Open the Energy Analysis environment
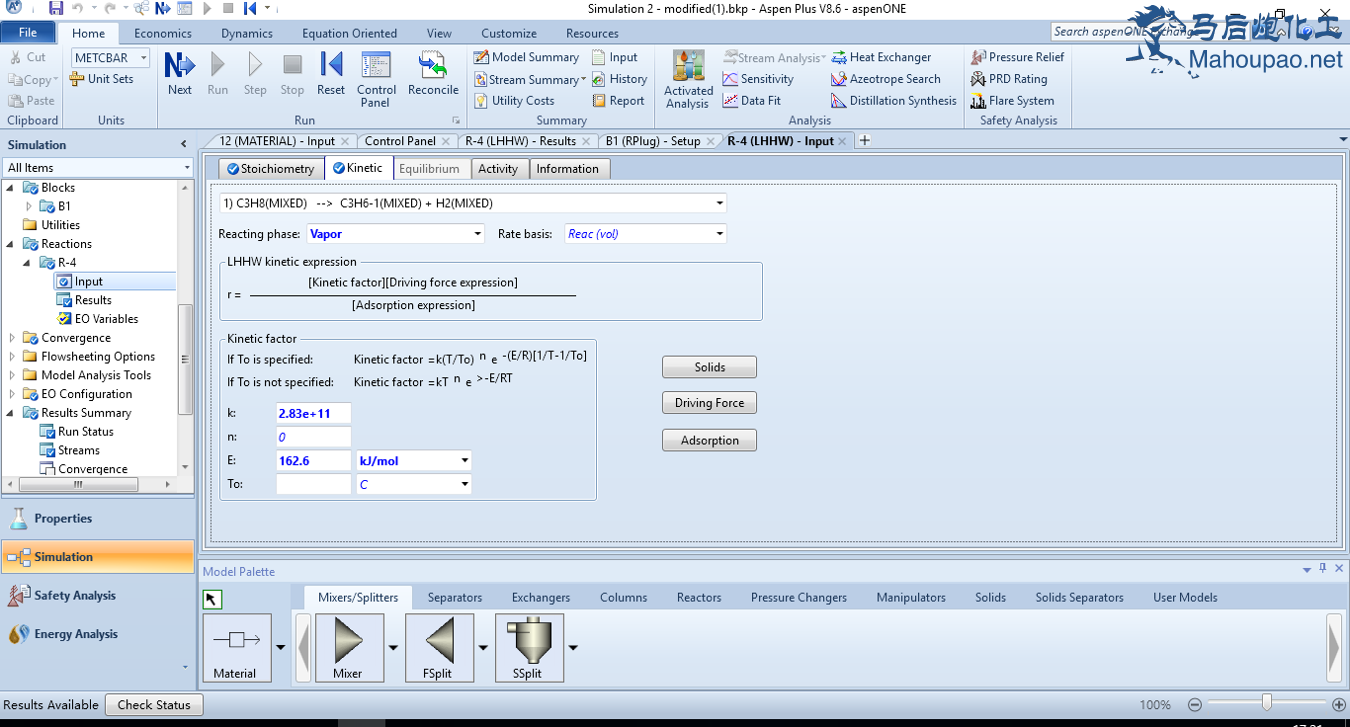1350x727 pixels. pyautogui.click(x=98, y=634)
